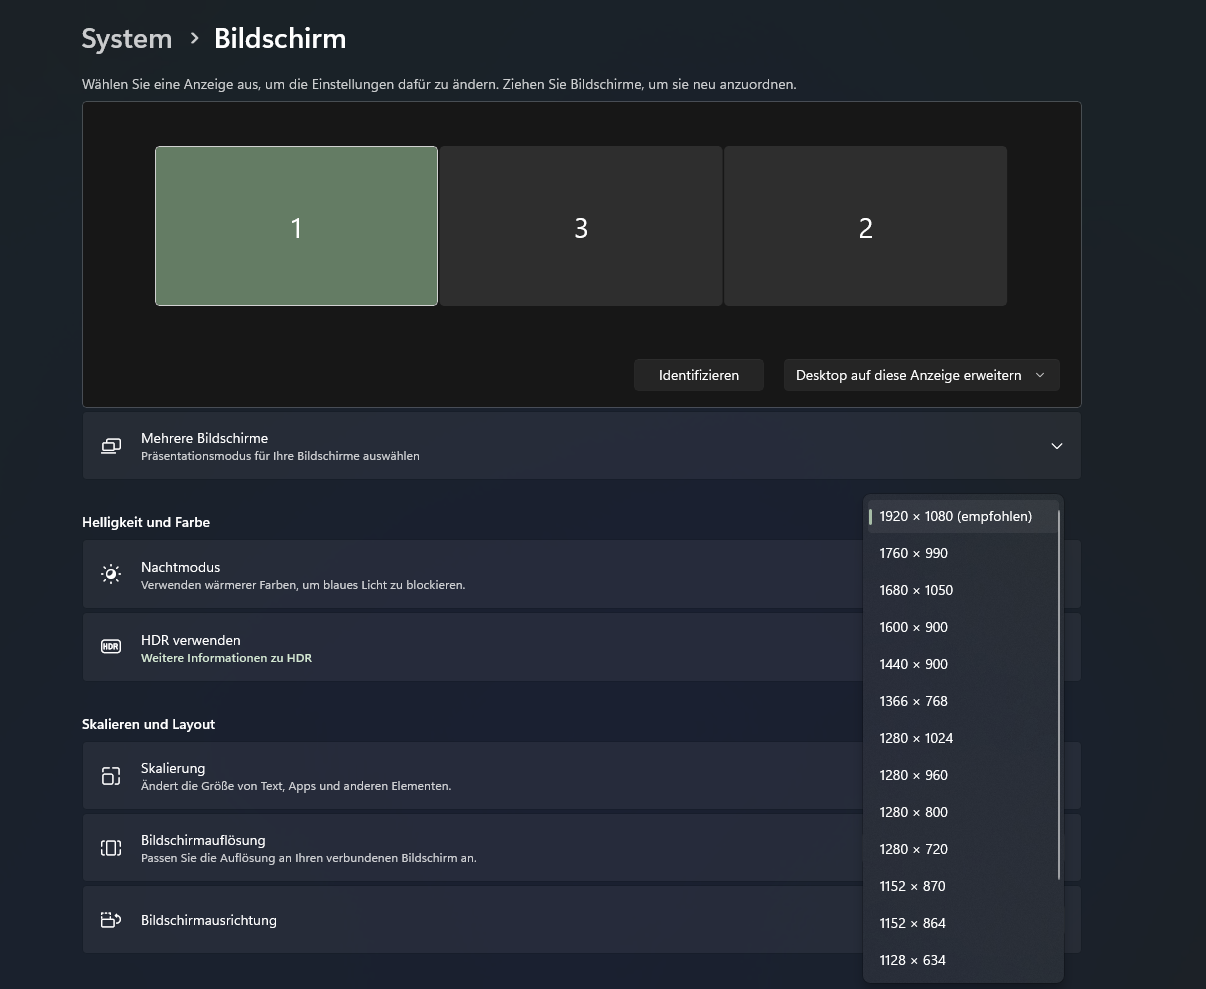Pick the 1280 × 720 resolution option

click(x=913, y=848)
